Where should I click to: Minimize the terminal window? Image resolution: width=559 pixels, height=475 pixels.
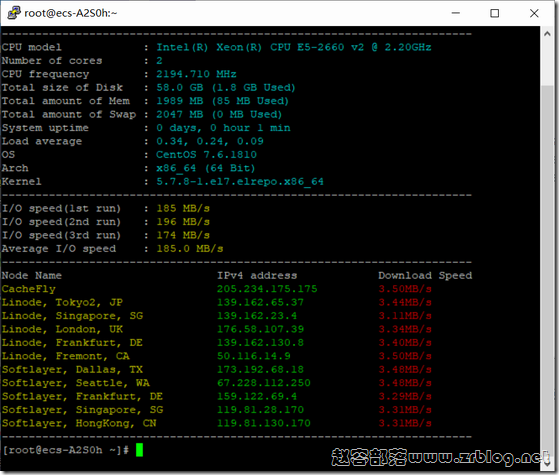tap(455, 13)
